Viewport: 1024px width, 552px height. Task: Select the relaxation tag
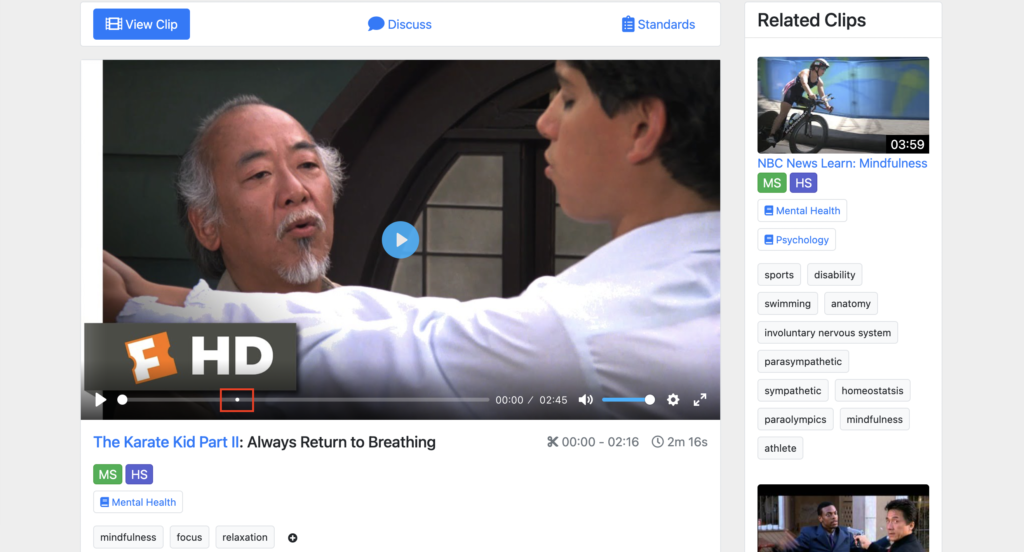[x=245, y=538]
